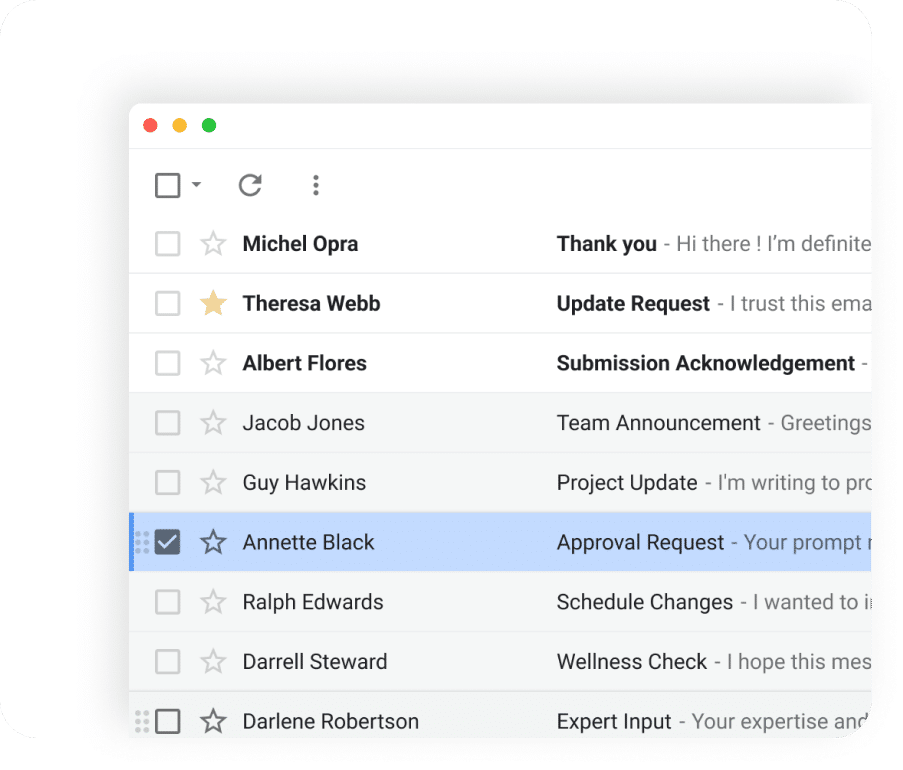903x770 pixels.
Task: Click the select-all checkbox in the toolbar
Action: click(167, 185)
